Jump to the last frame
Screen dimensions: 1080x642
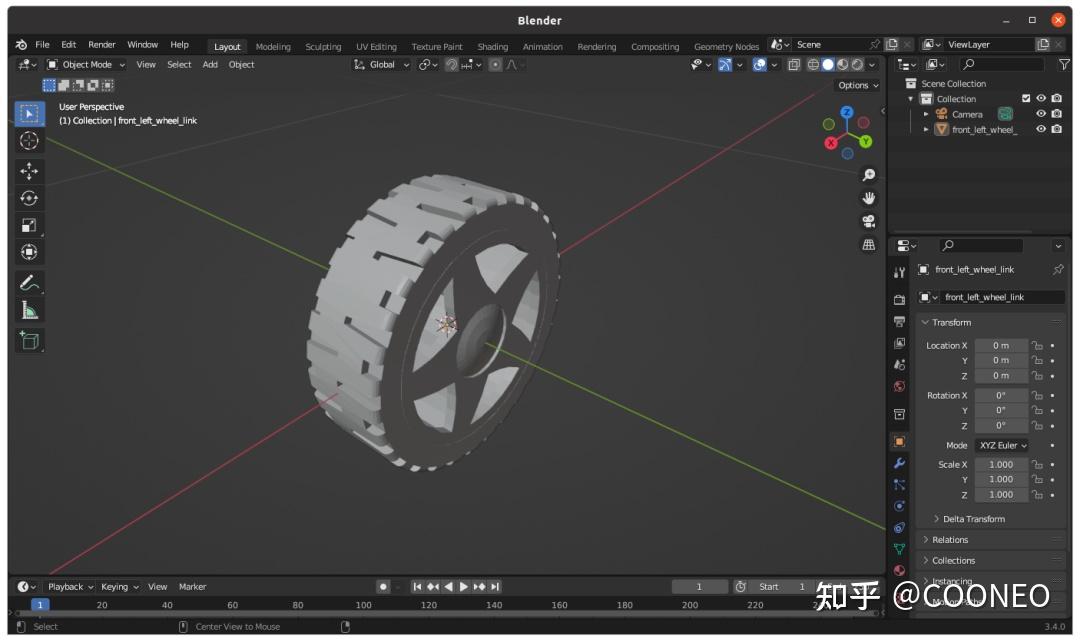coord(495,586)
